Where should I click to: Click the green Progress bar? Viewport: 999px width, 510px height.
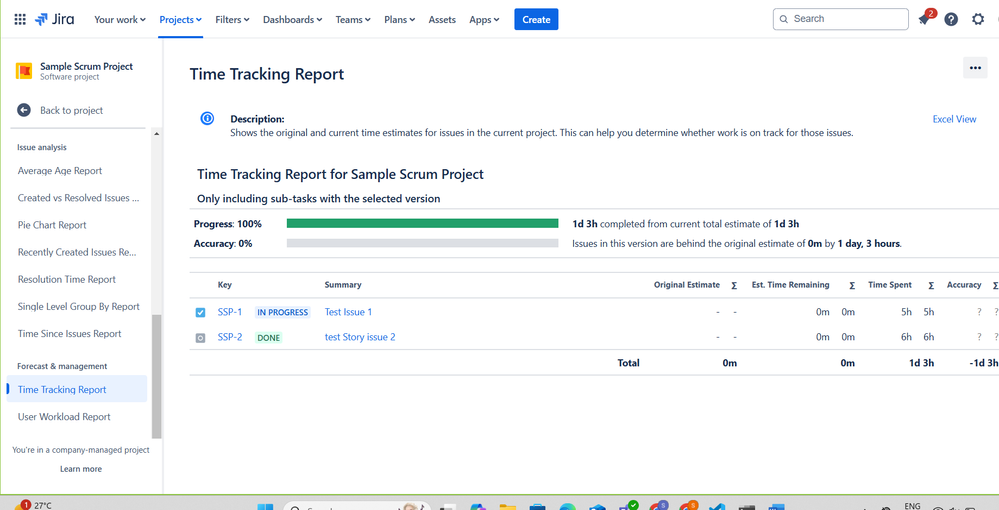[x=422, y=223]
